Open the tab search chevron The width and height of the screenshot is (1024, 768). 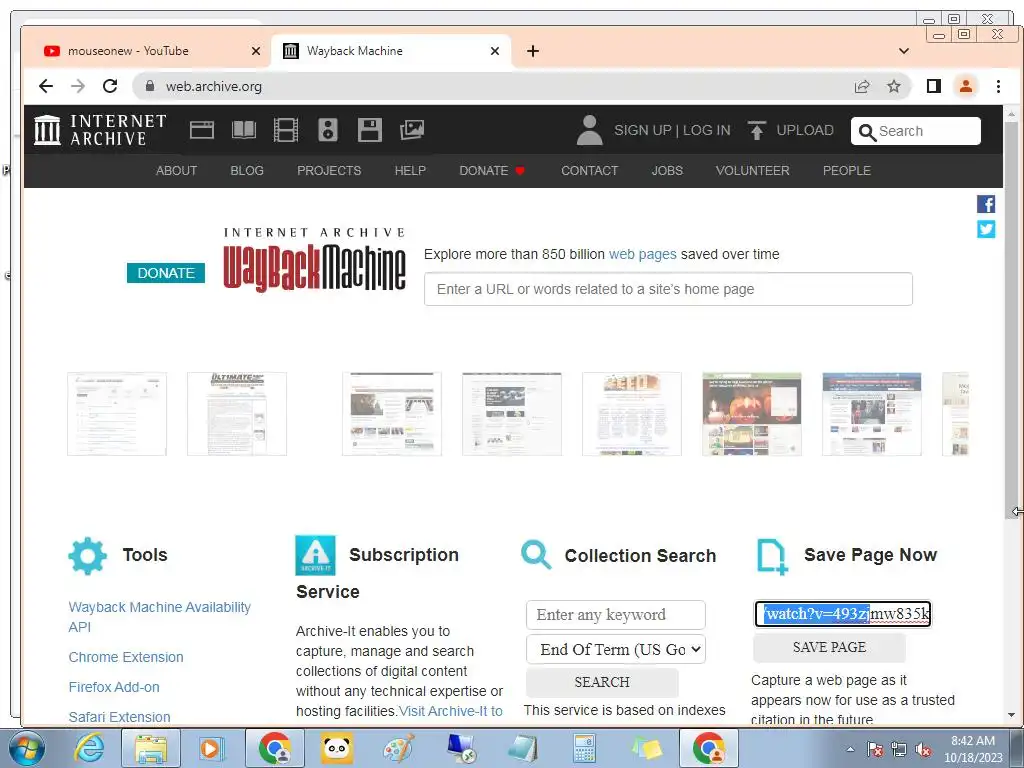[904, 51]
